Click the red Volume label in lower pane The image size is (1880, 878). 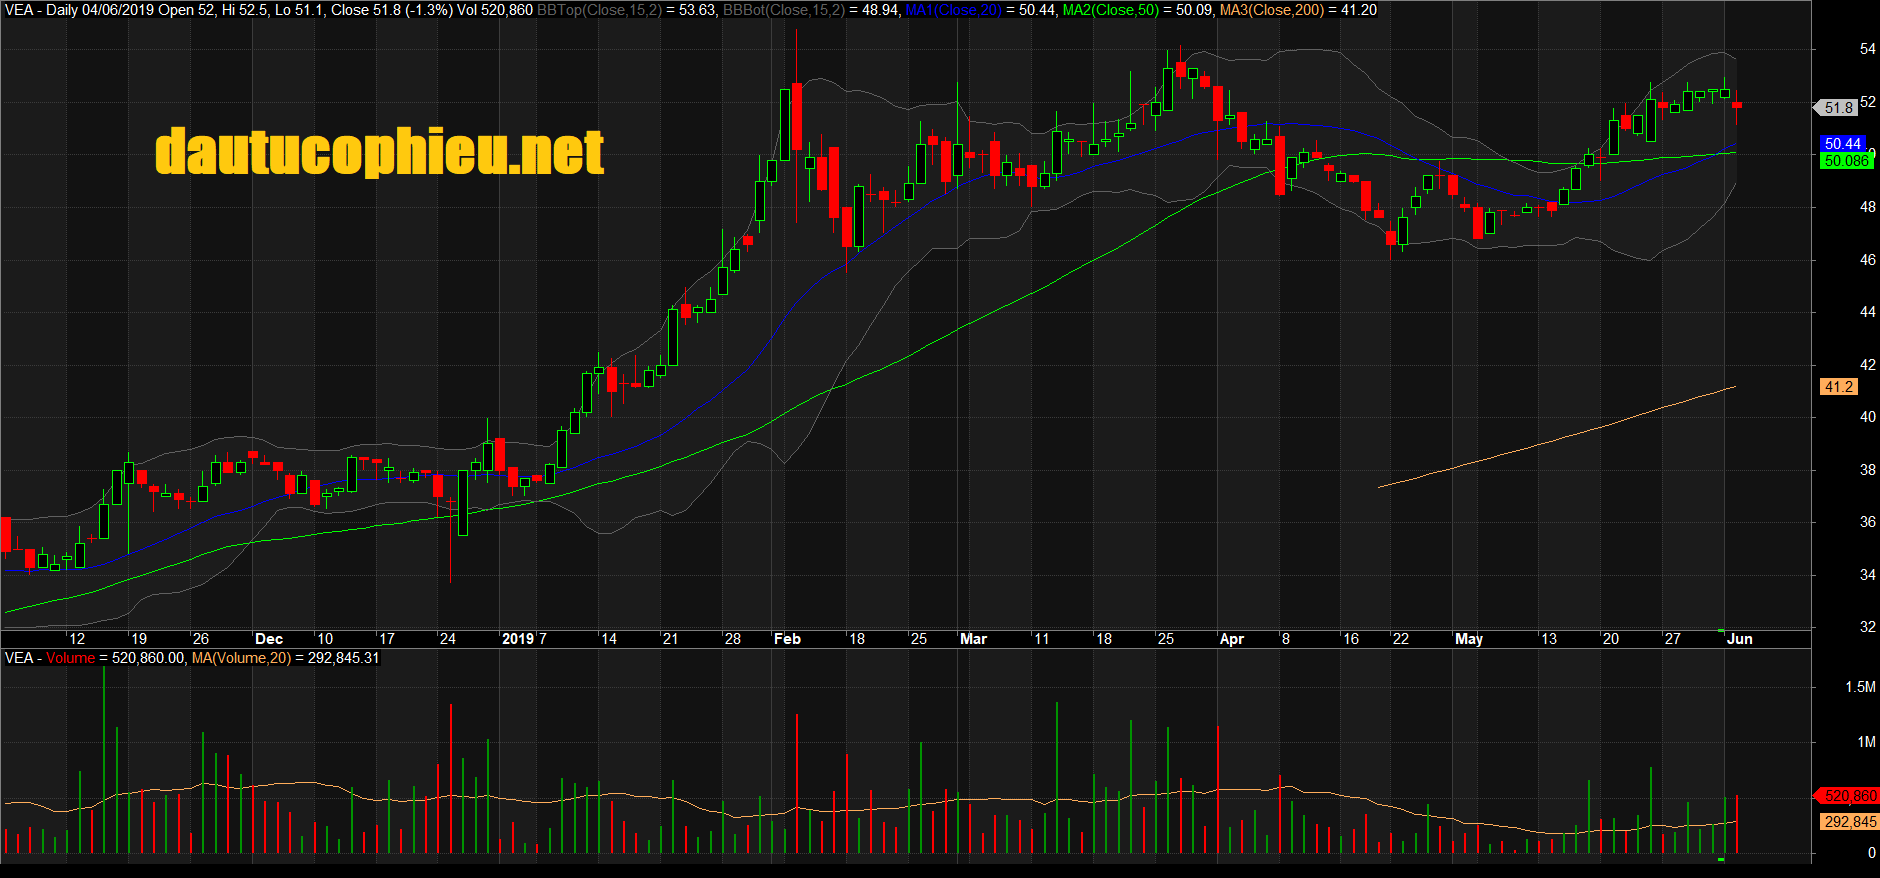pos(70,658)
